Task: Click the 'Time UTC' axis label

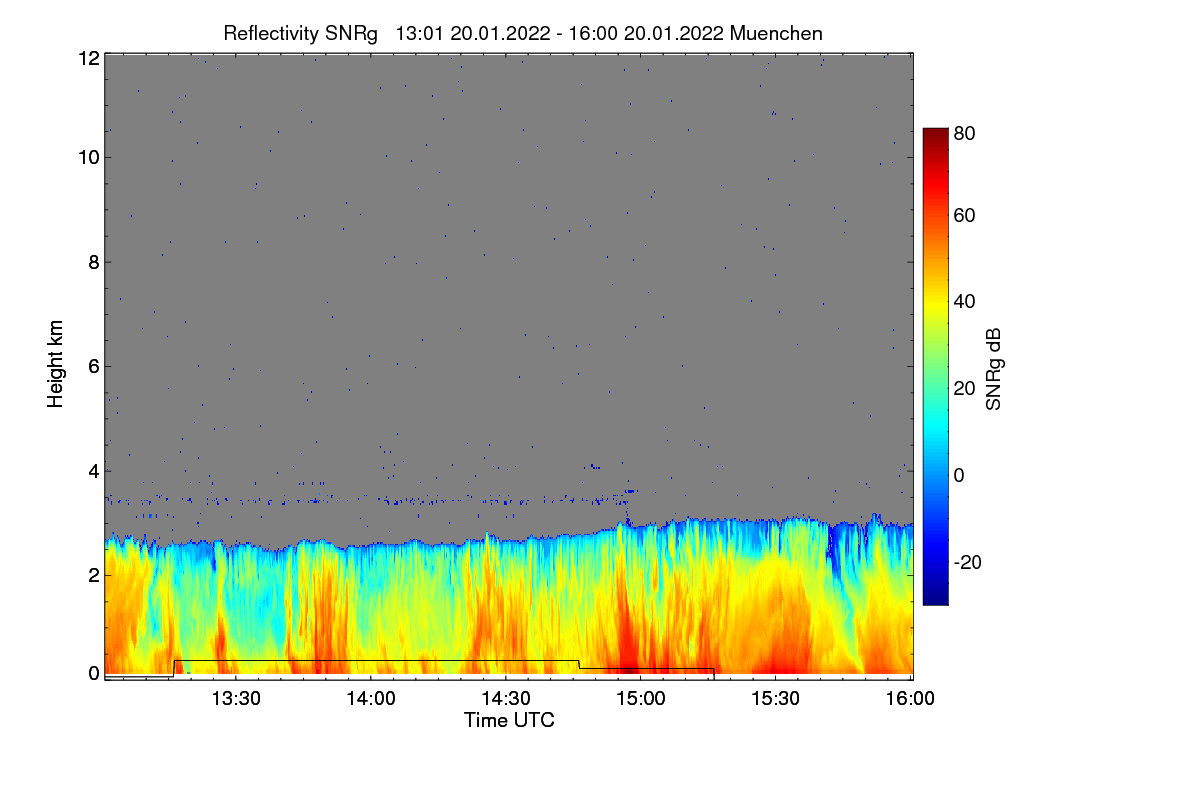Action: [x=509, y=720]
